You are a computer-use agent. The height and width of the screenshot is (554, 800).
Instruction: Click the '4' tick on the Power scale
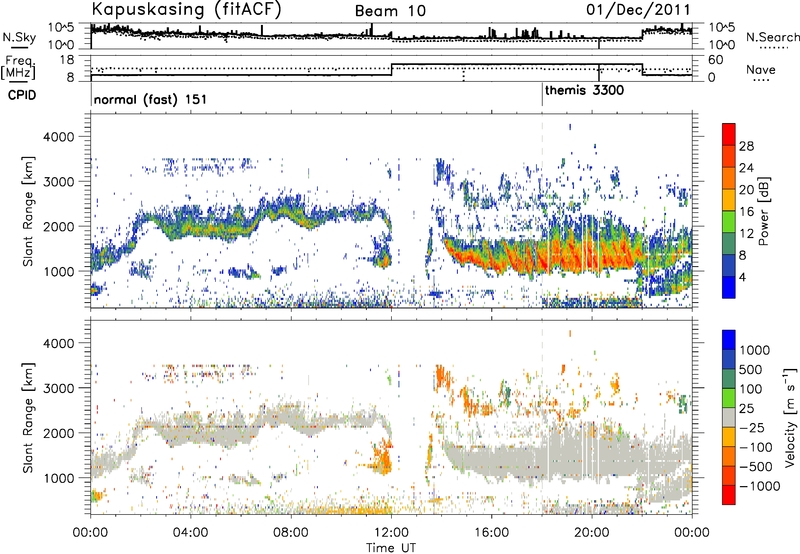(743, 277)
